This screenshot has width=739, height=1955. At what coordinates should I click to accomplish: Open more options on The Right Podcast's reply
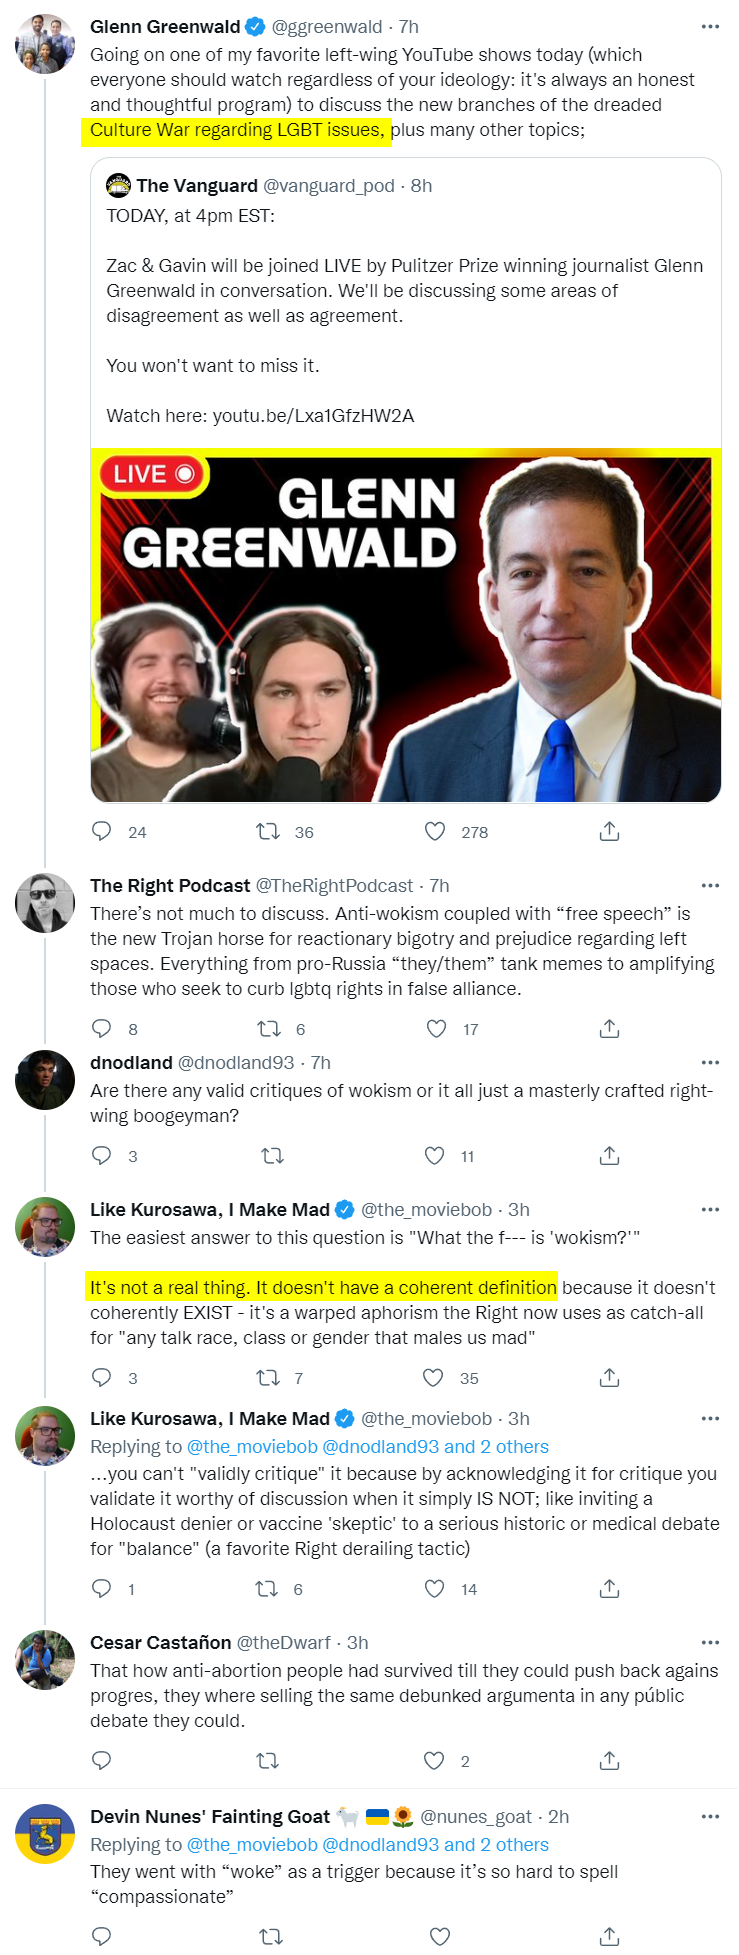(x=710, y=886)
